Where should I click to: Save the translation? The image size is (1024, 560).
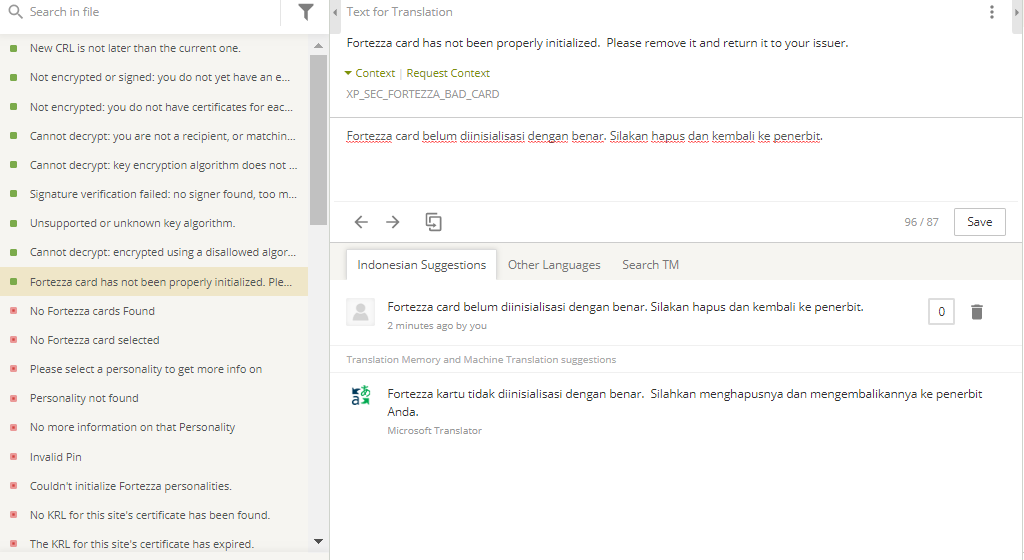coord(980,222)
